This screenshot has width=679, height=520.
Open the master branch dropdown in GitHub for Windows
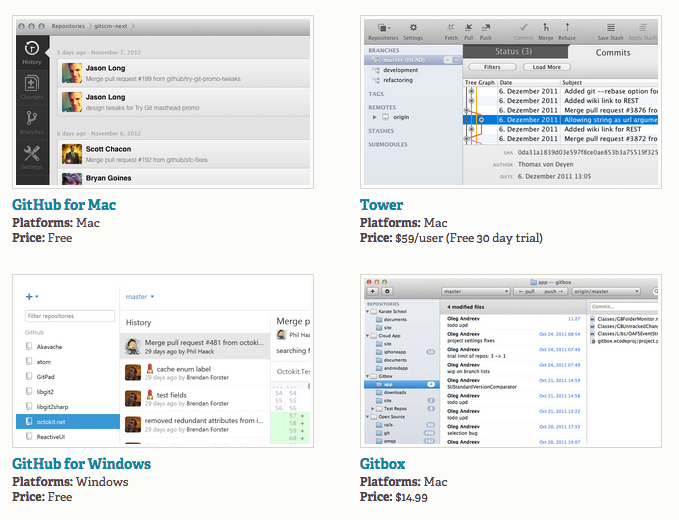click(140, 297)
